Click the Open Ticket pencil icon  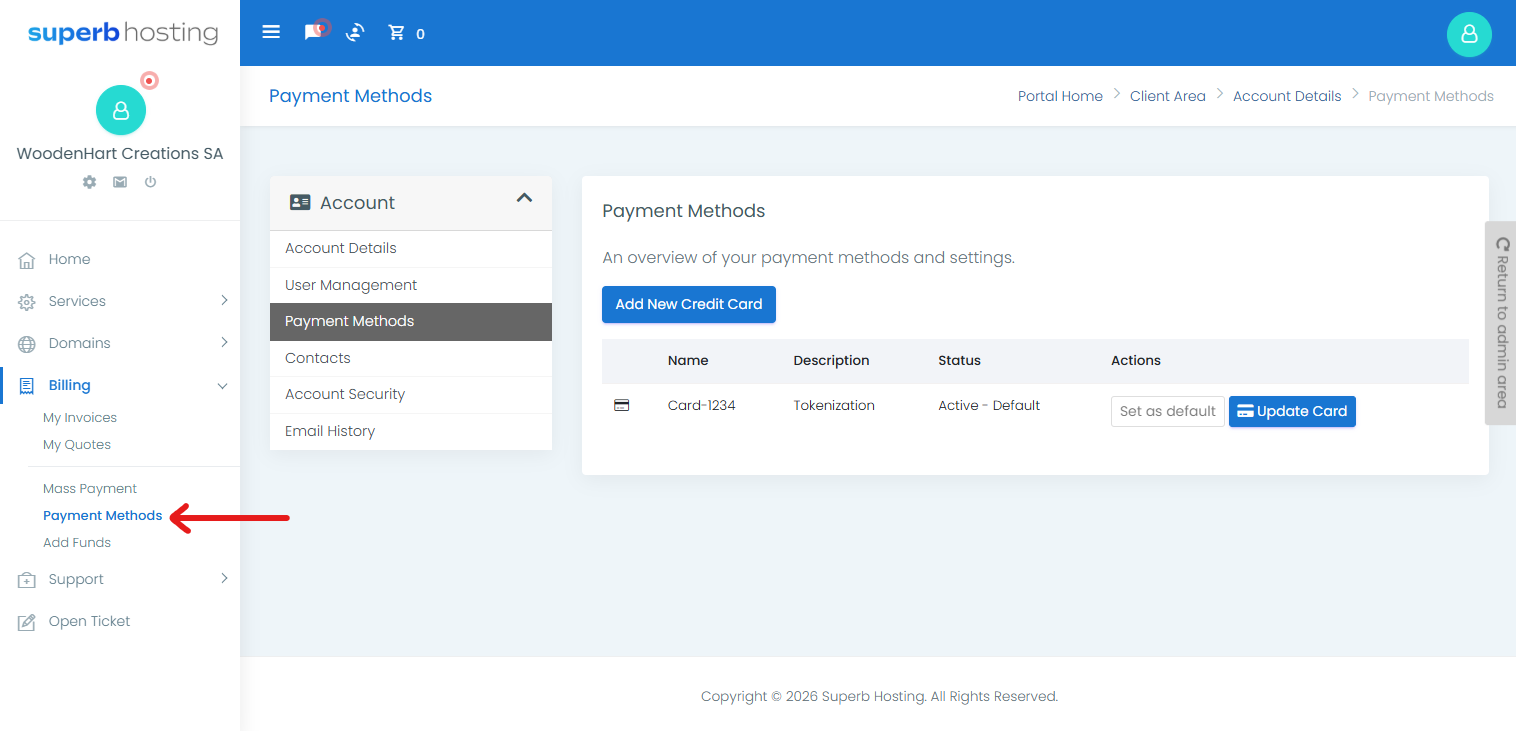[x=27, y=622]
